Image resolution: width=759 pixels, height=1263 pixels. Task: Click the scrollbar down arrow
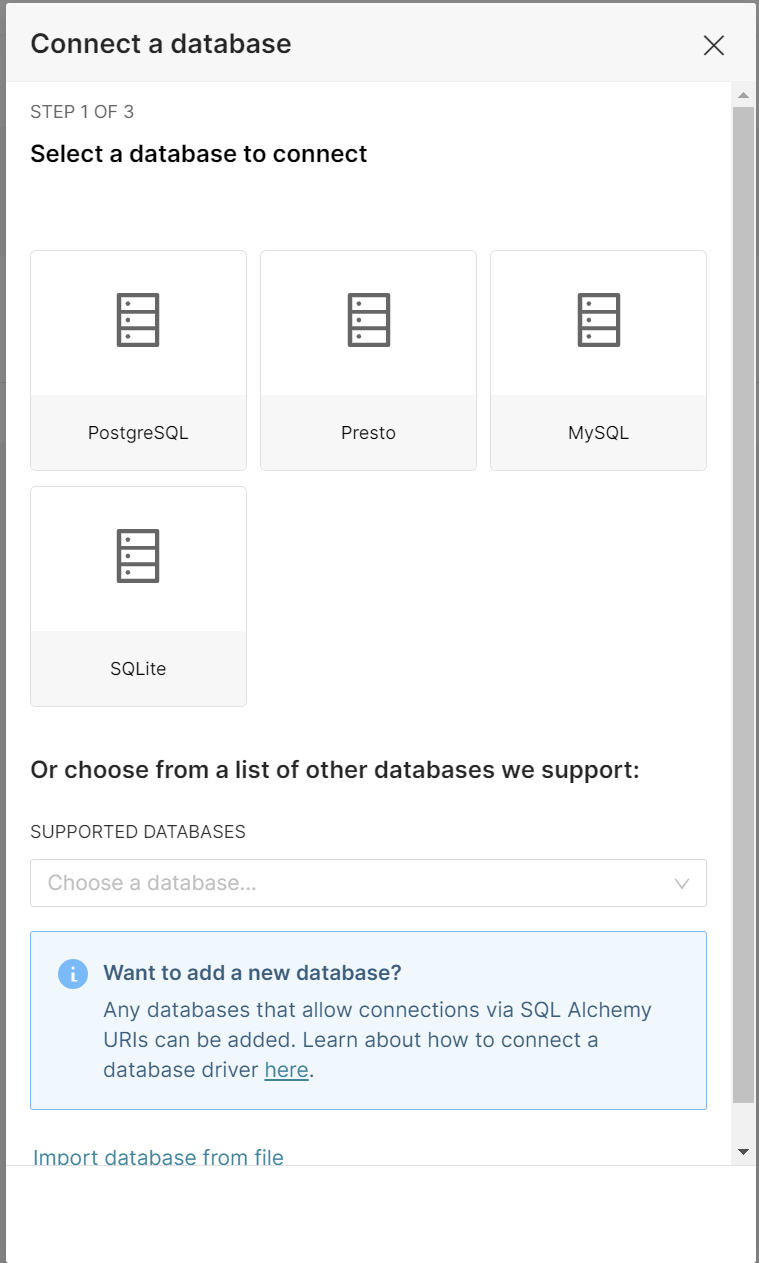tap(743, 1152)
